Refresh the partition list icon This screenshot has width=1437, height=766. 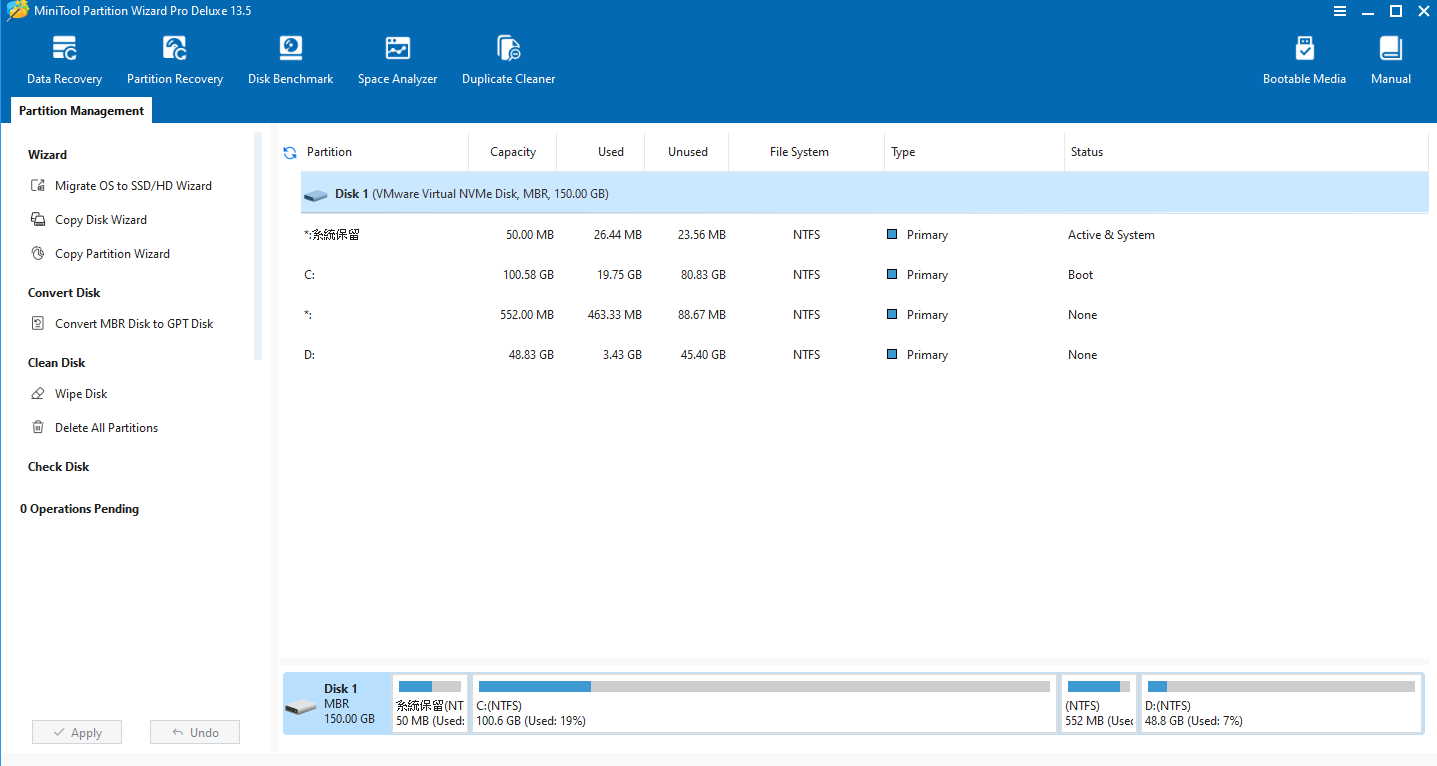(290, 153)
